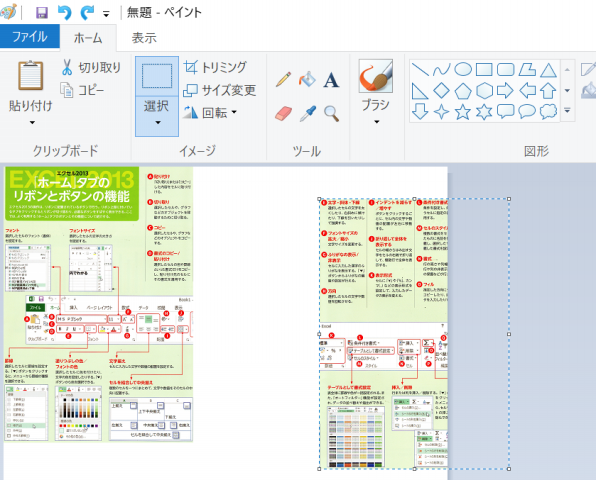The image size is (596, 480).
Task: Click top-right selection resize handle
Action: pyautogui.click(x=509, y=199)
